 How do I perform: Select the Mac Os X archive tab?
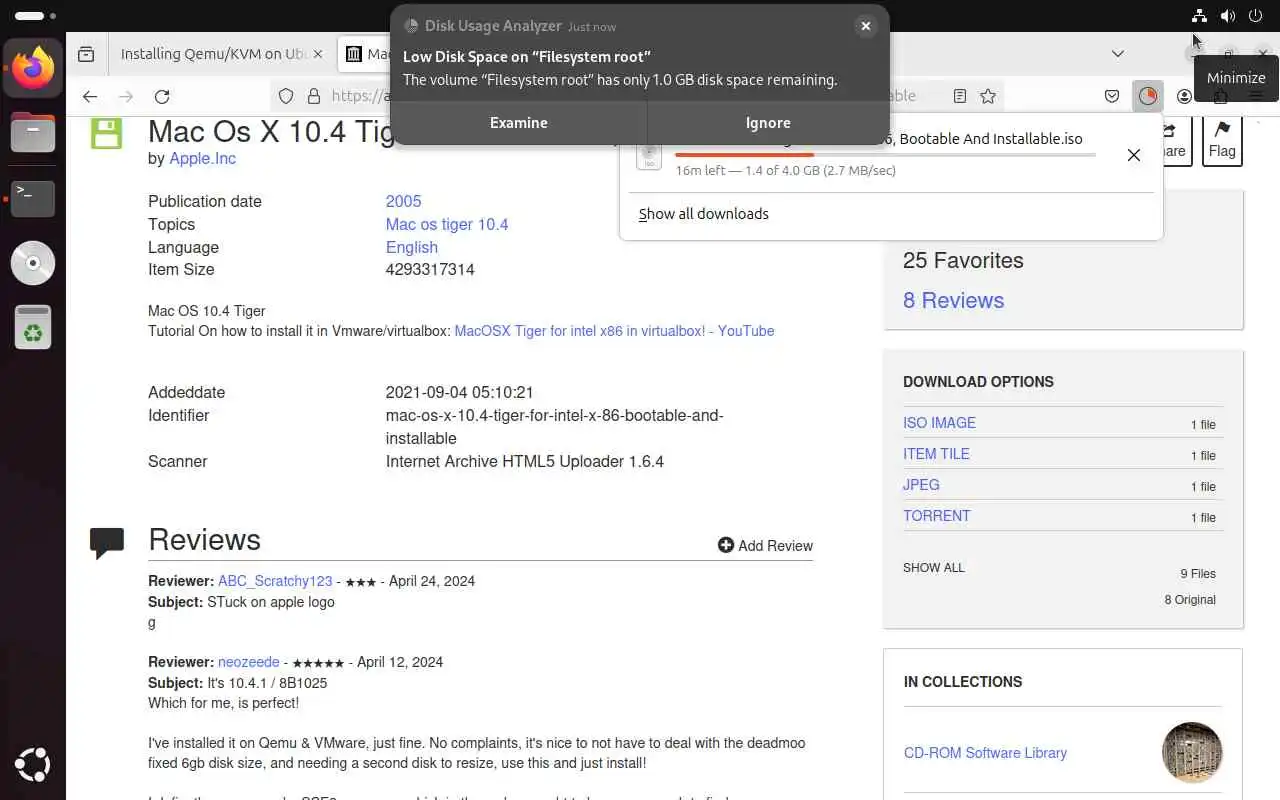[366, 54]
